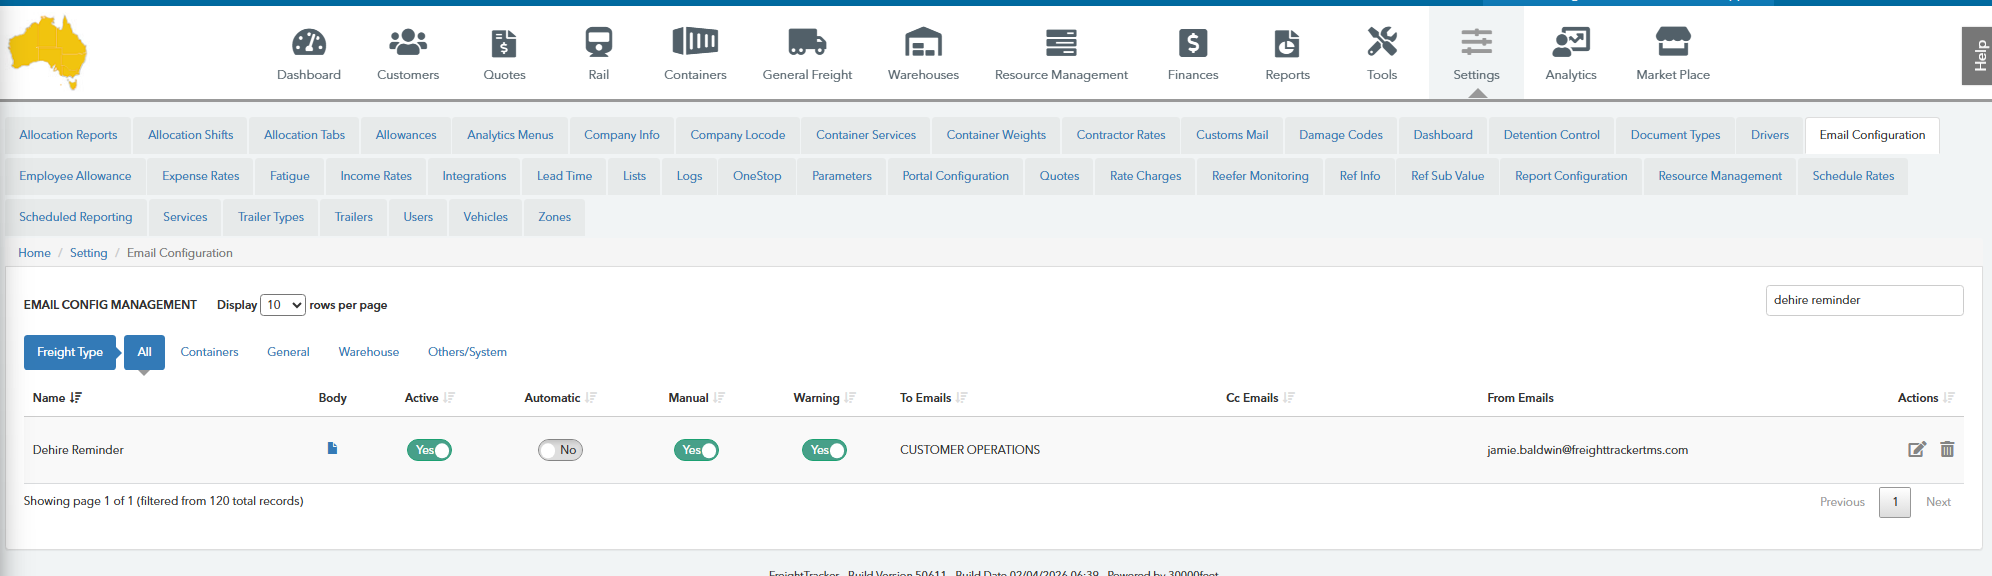Open the Containers module icon
The image size is (1992, 576).
click(x=695, y=42)
